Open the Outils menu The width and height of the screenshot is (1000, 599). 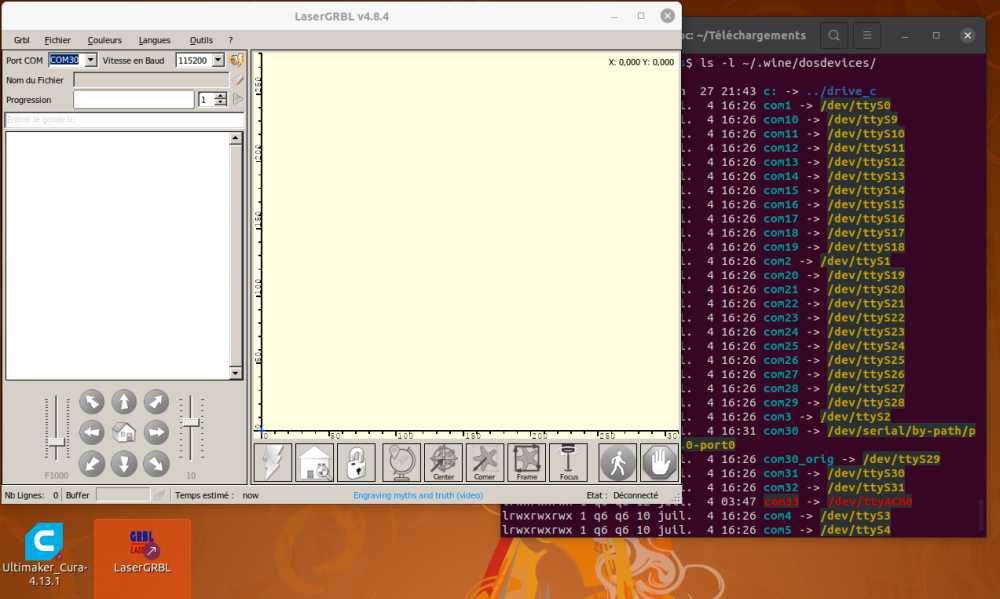click(201, 40)
